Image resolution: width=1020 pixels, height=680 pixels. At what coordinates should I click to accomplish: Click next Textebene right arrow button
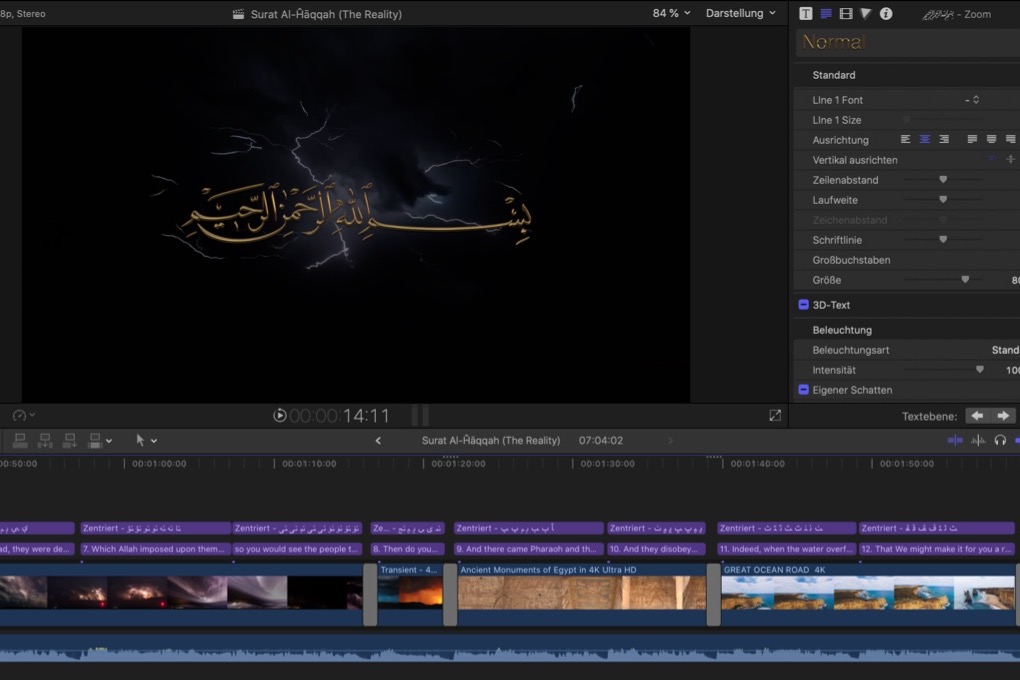pos(1003,416)
